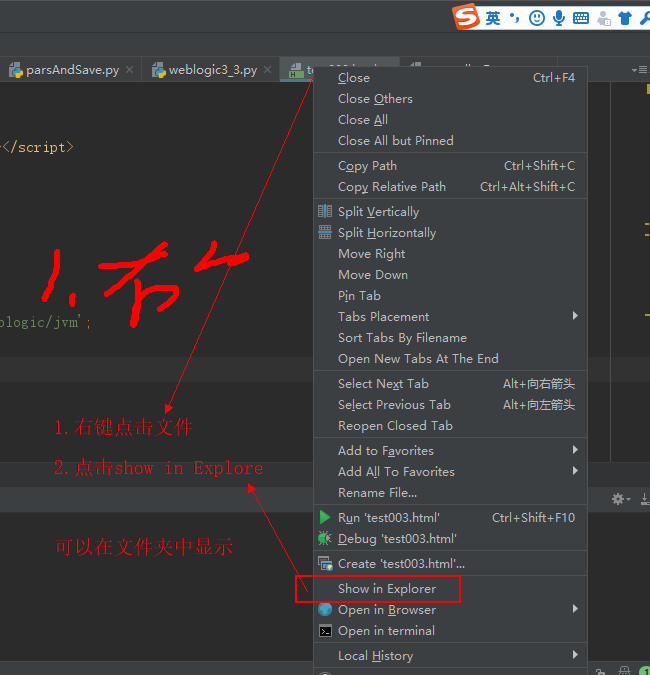
Task: Expand the Add to Favorites submenu
Action: point(451,451)
